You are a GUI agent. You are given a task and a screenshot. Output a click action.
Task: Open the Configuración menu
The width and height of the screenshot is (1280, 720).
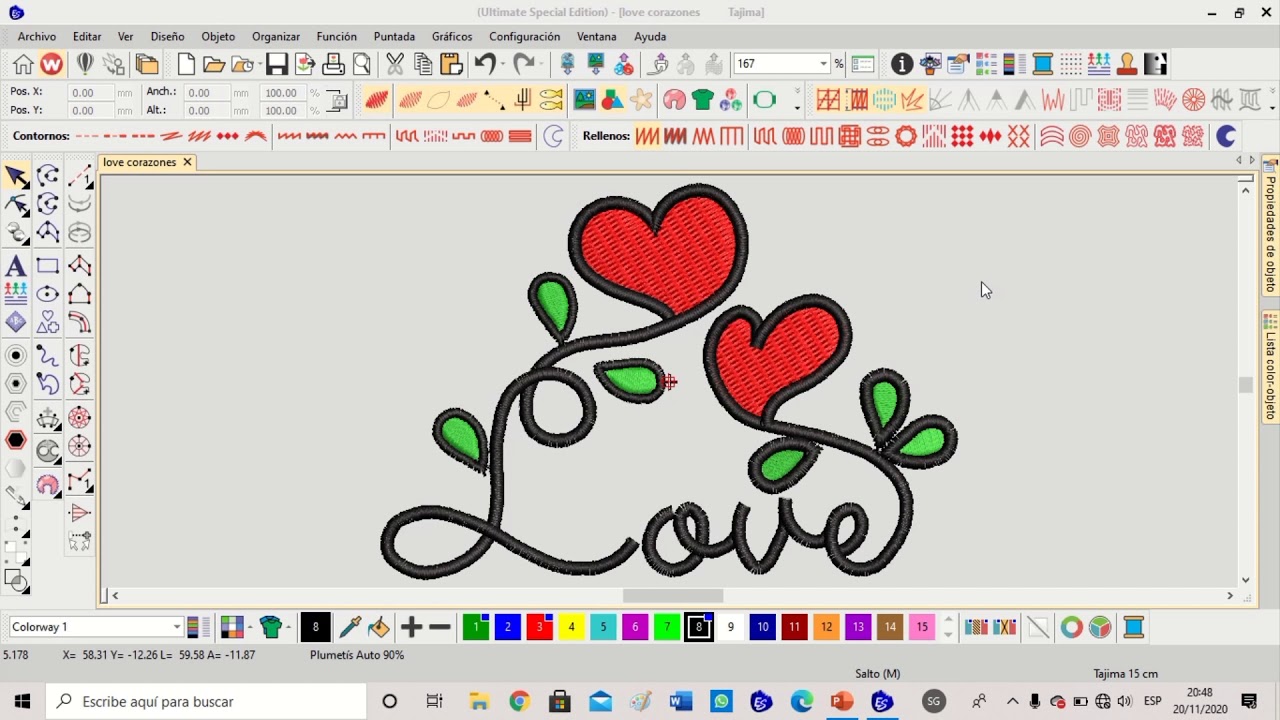(x=524, y=36)
